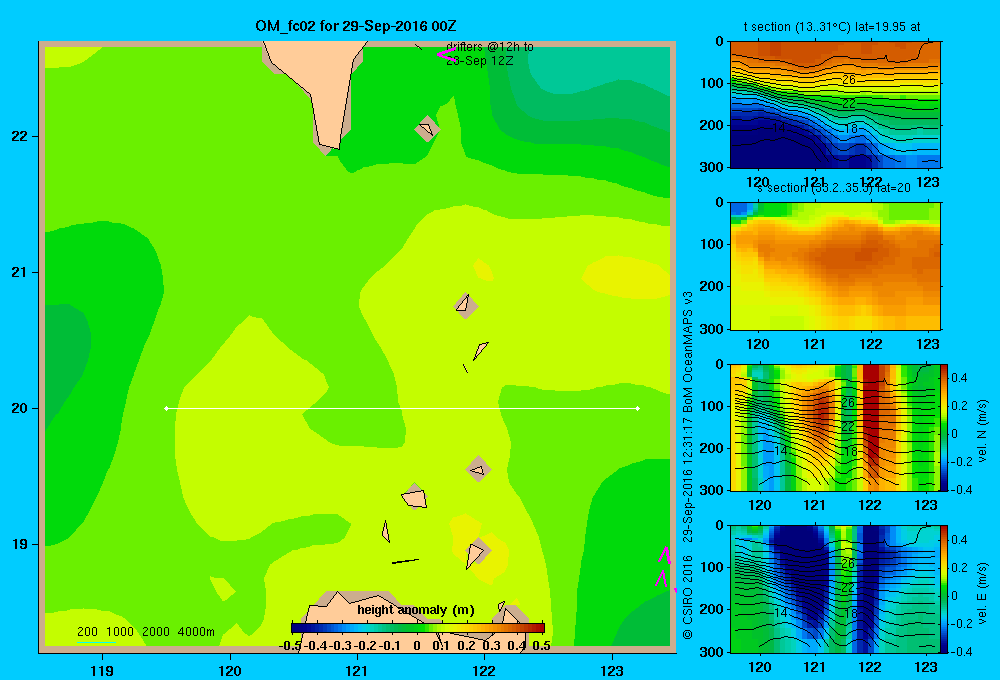Screen dimensions: 1000x680
Task: Click the 0 tick on the height anomaly colorbar
Action: click(x=416, y=646)
